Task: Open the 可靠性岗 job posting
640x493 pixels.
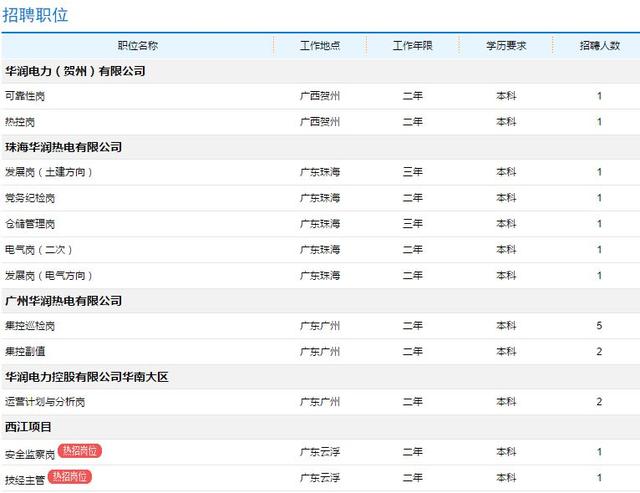Action: [x=25, y=96]
